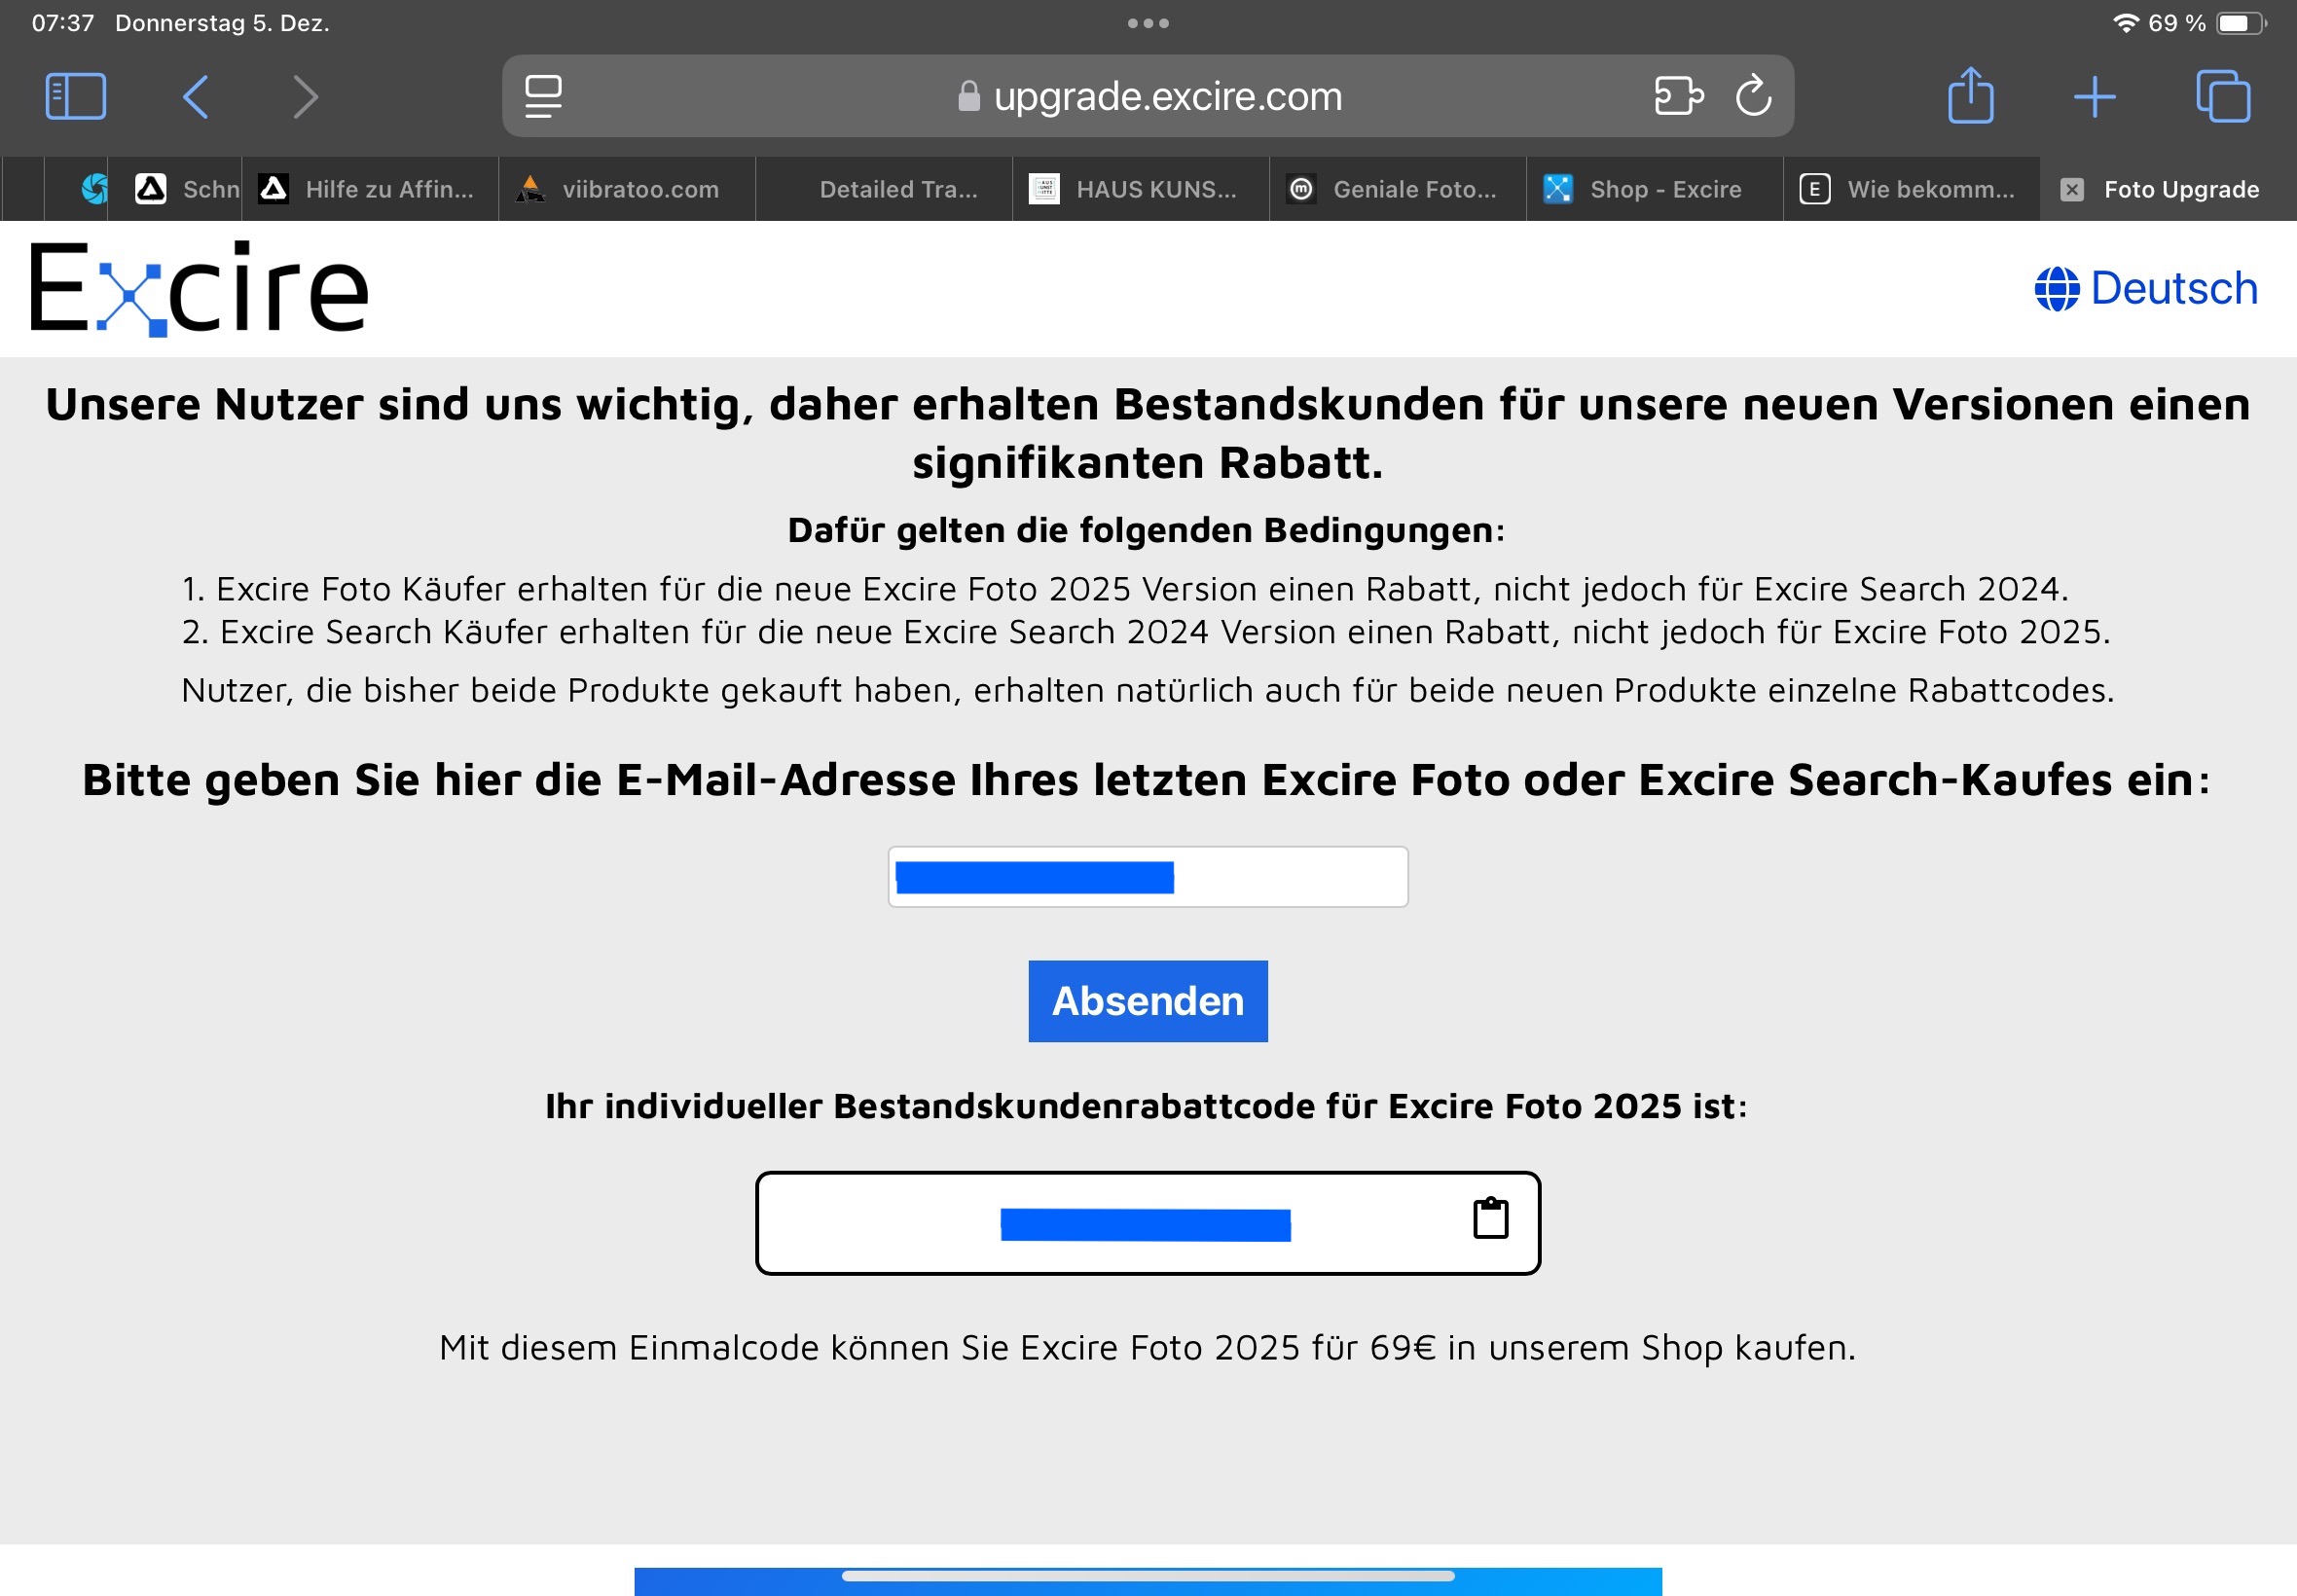2297x1596 pixels.
Task: Check the Wi-Fi status icon
Action: (2126, 23)
